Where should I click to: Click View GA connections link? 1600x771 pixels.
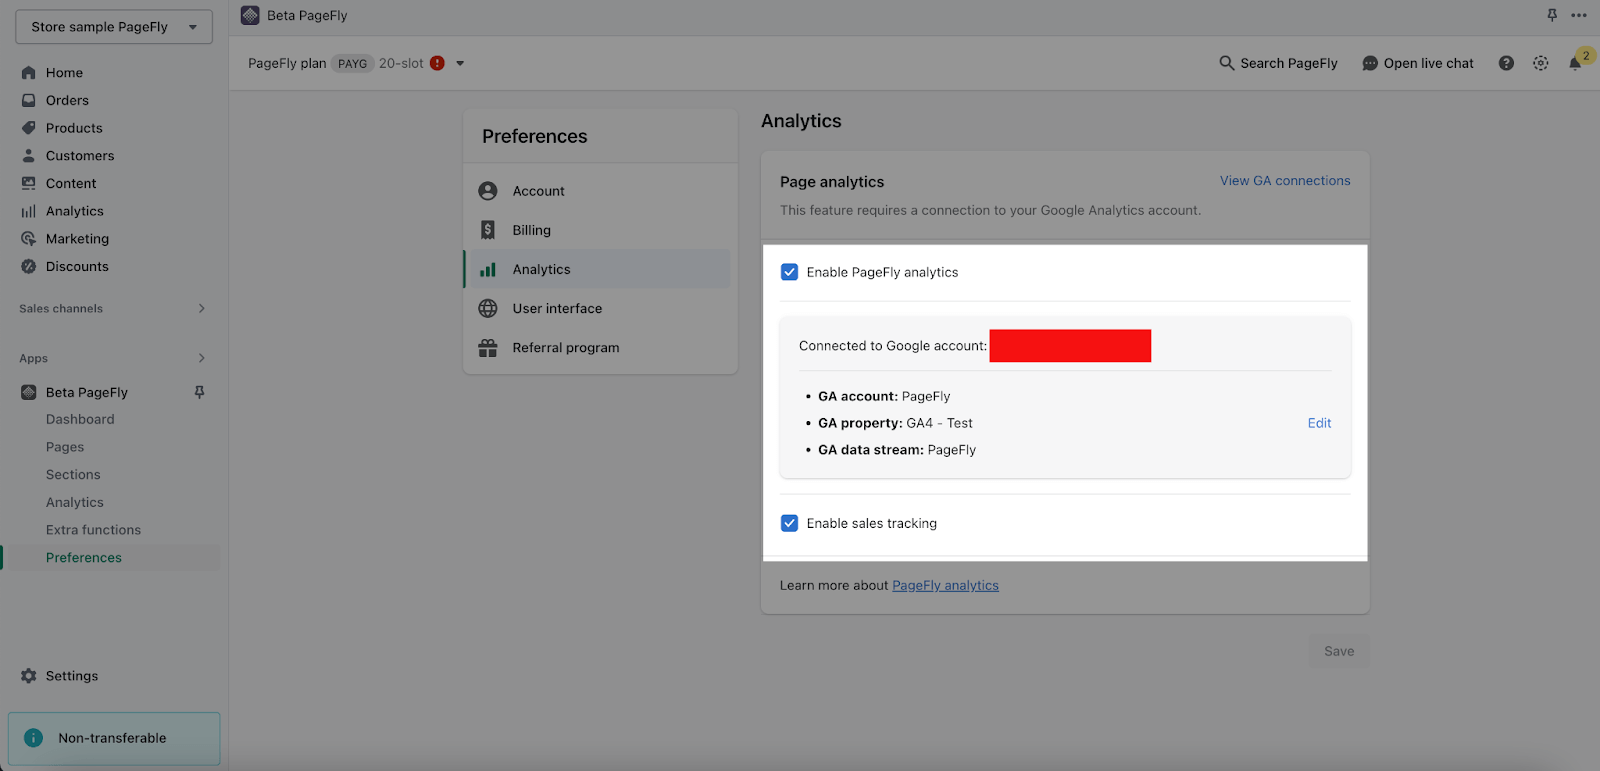coord(1285,181)
